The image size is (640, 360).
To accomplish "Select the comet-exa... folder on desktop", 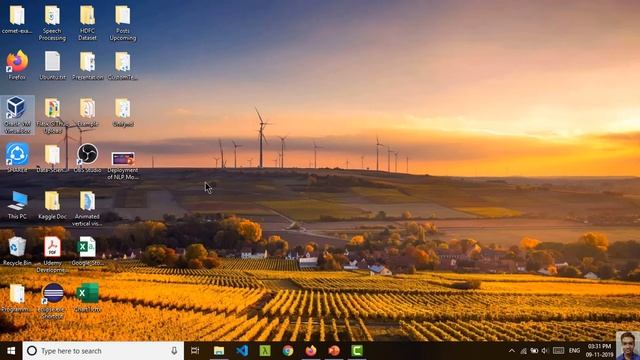I will click(17, 19).
